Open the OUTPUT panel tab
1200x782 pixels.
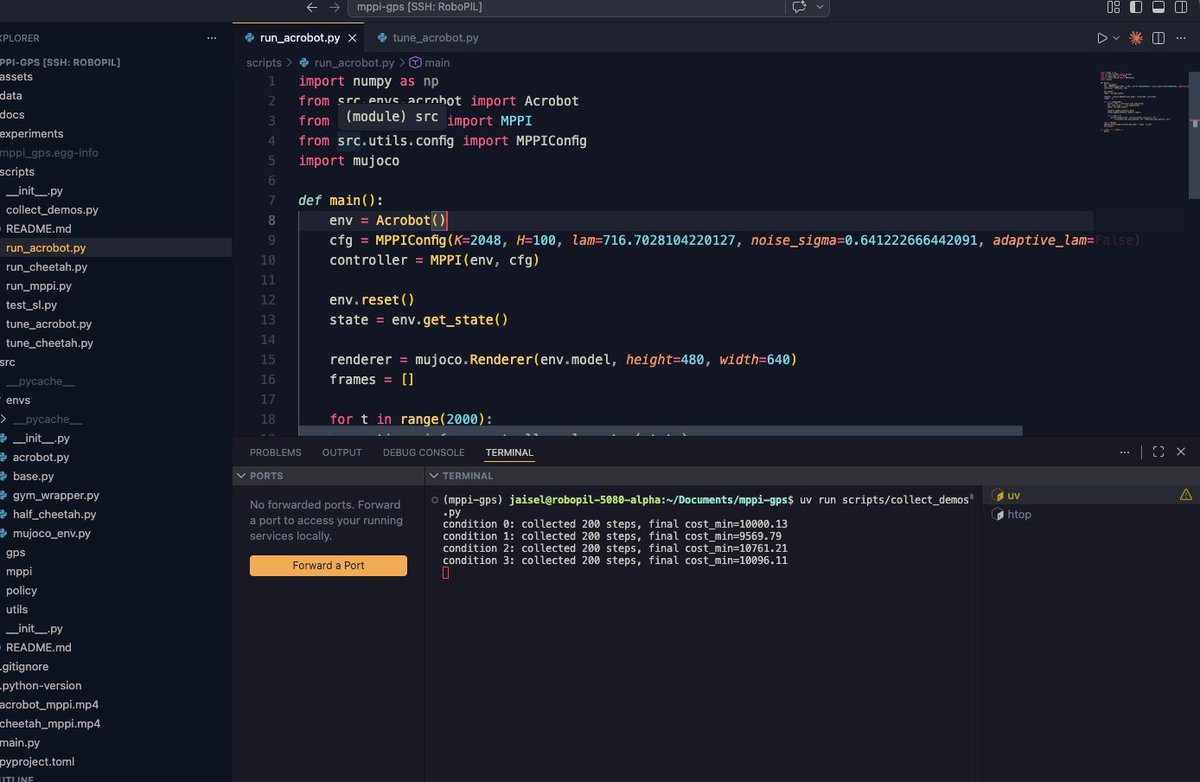(x=342, y=452)
